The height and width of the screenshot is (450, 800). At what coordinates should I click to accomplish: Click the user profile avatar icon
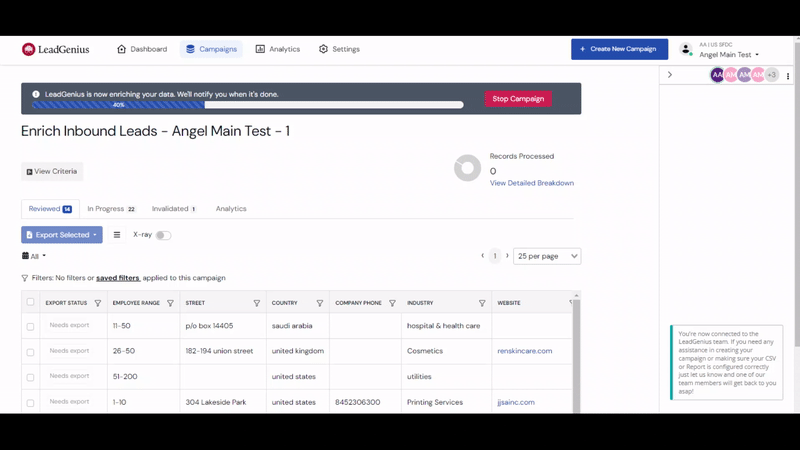click(686, 49)
